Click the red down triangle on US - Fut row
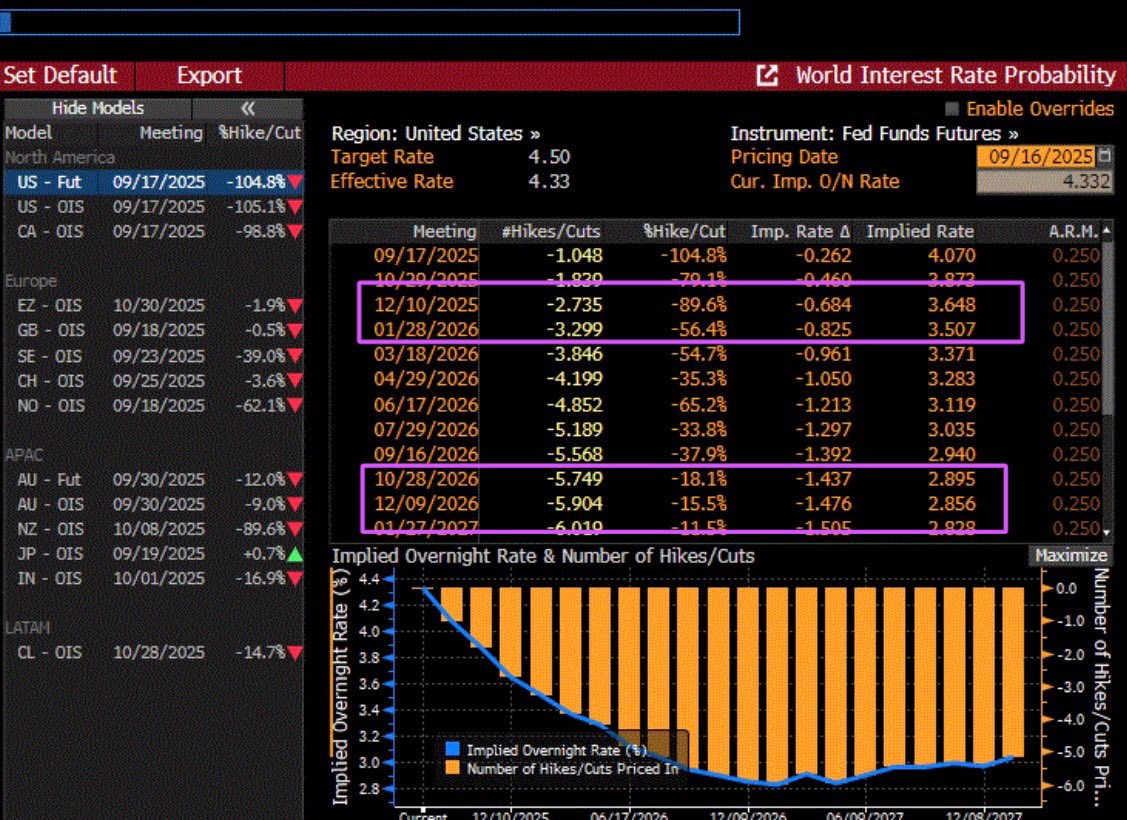The height and width of the screenshot is (820, 1127). [294, 182]
